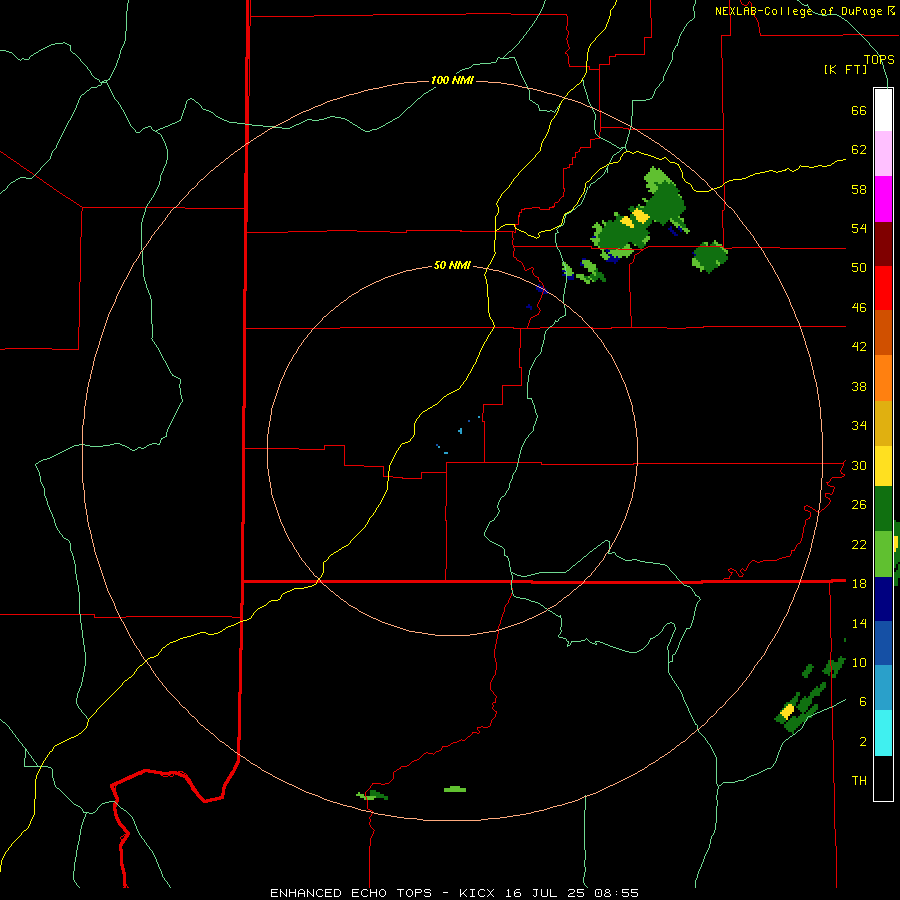Viewport: 900px width, 900px height.
Task: Click the dark red 50-54 kft legend swatch
Action: click(x=883, y=244)
